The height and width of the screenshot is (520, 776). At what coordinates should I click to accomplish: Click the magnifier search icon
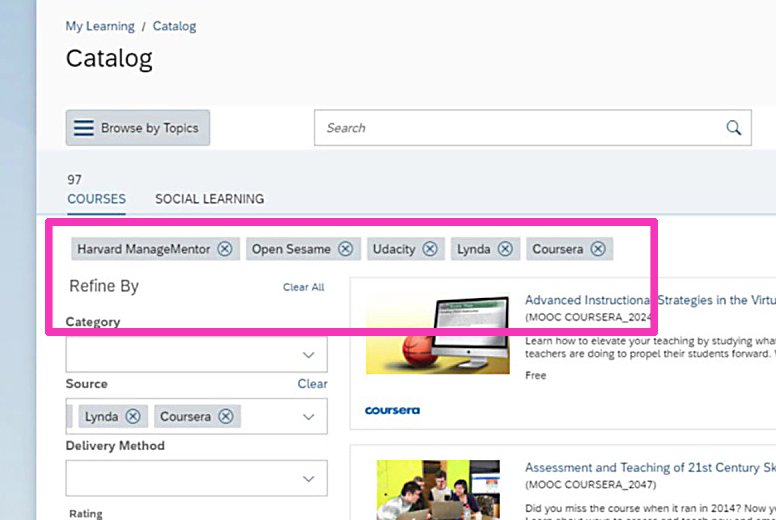(x=733, y=128)
